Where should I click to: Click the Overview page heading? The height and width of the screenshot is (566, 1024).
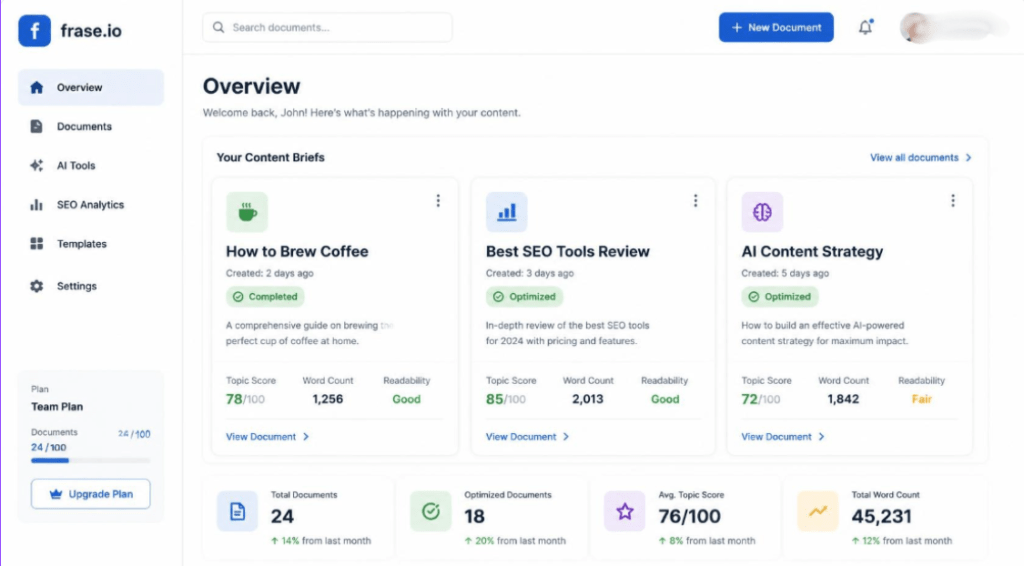tap(251, 86)
